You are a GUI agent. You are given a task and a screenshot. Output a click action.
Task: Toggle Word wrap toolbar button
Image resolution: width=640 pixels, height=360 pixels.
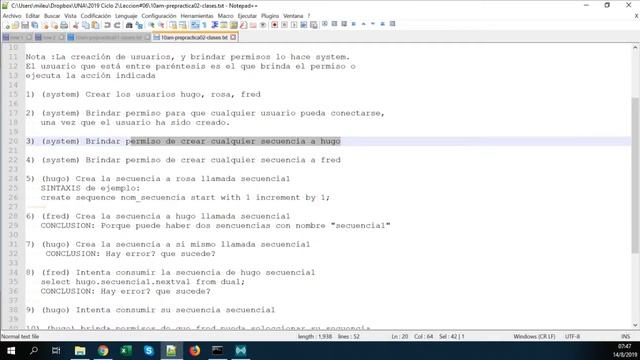pyautogui.click(x=195, y=25)
